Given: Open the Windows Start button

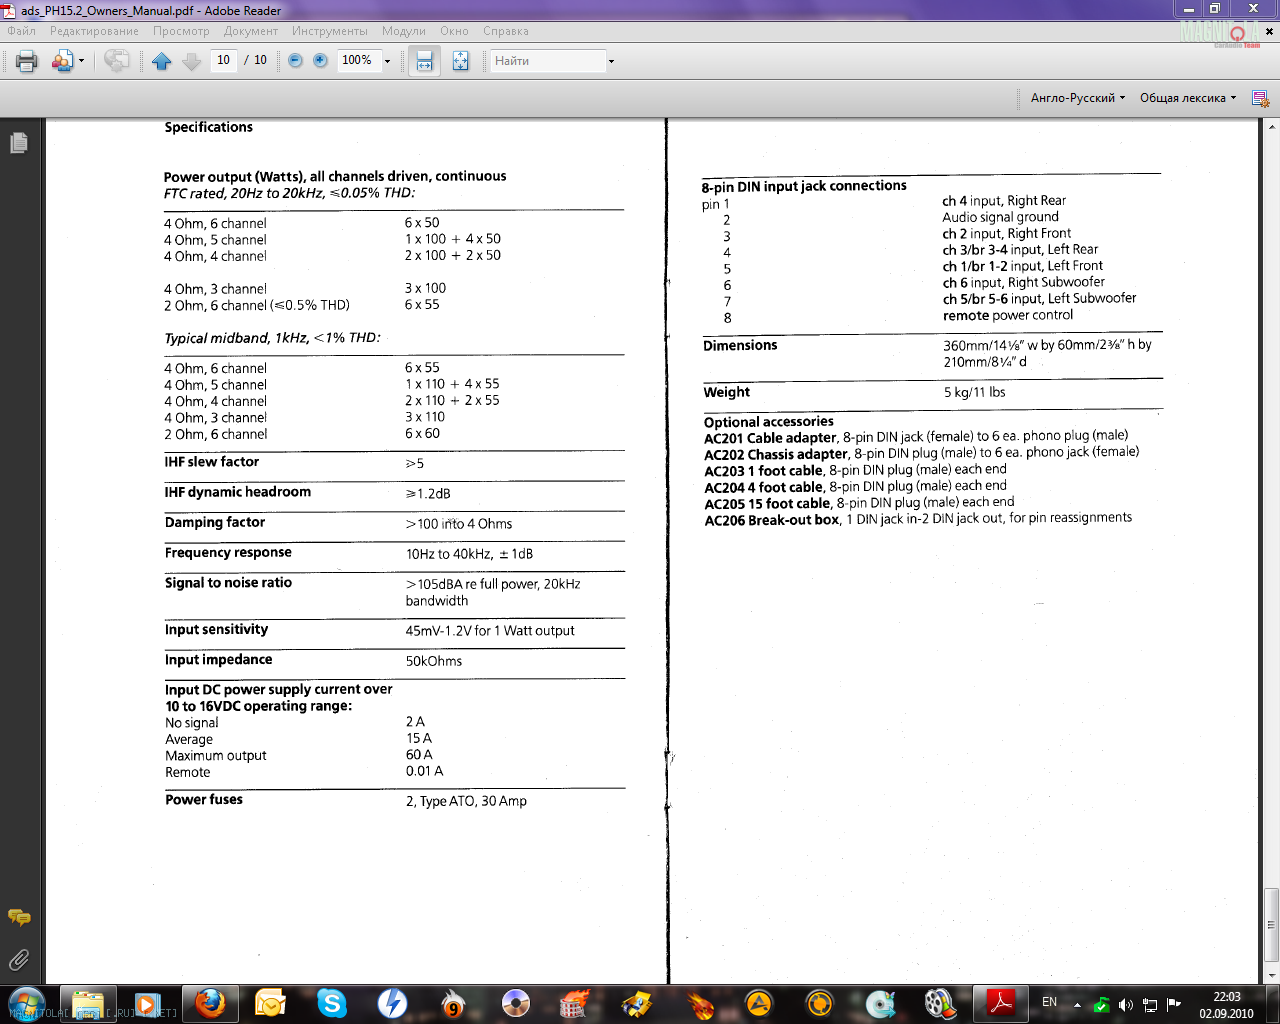Looking at the screenshot, I should click(x=26, y=1003).
